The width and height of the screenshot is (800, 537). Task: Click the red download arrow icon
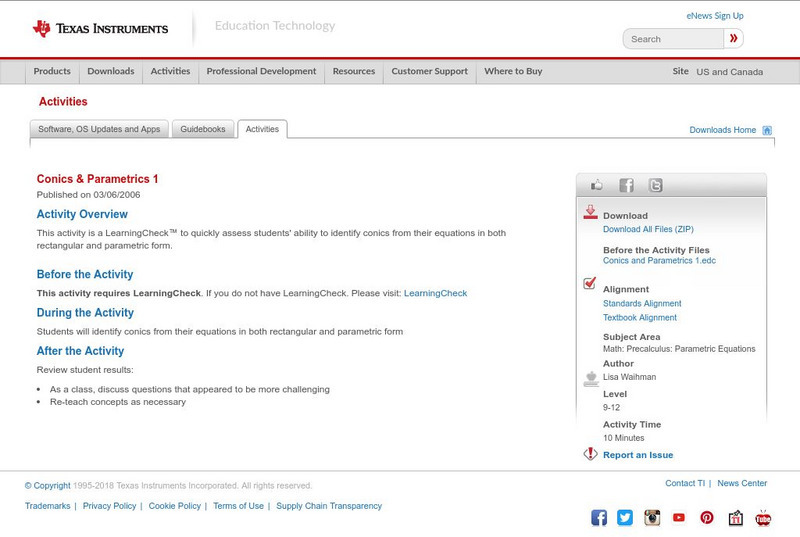590,212
